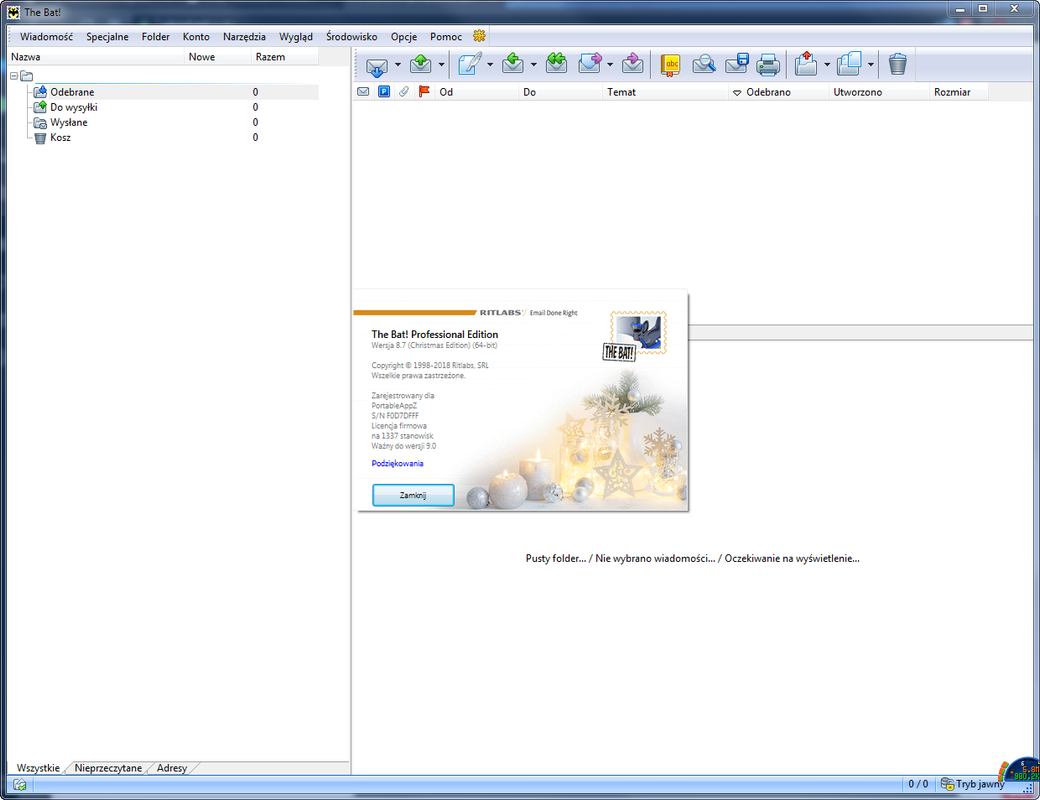
Task: Open the Reply dropdown arrow
Action: pyautogui.click(x=533, y=65)
